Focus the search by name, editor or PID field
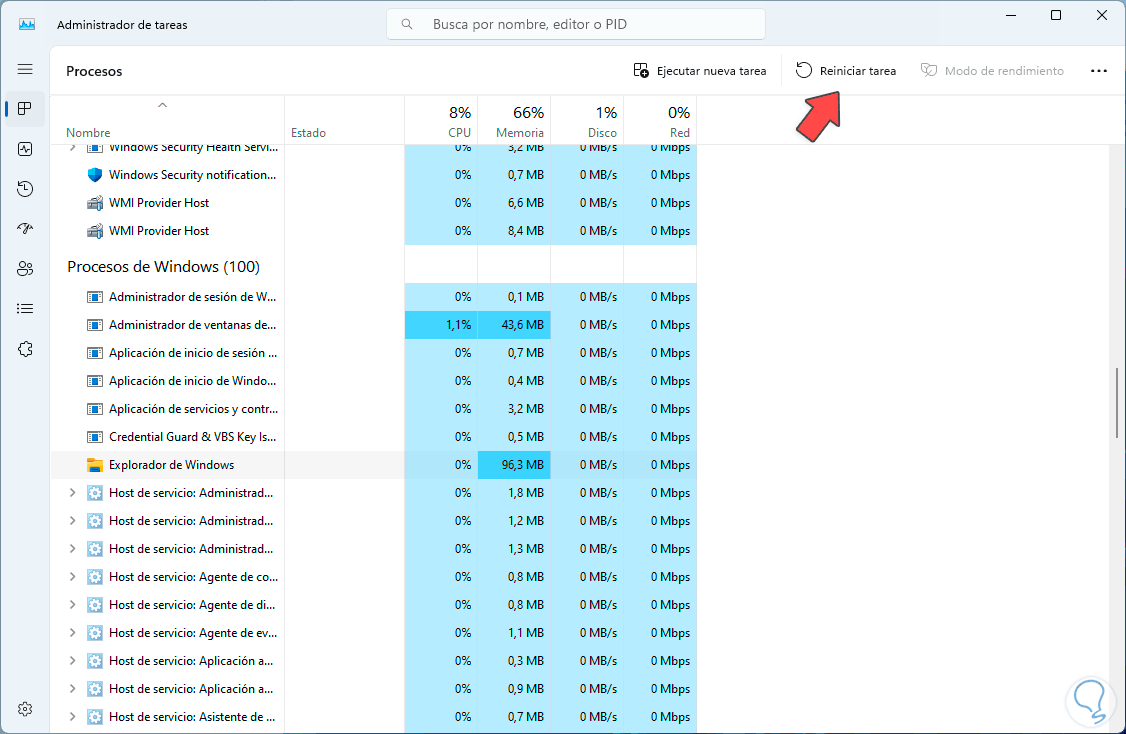Screen dimensions: 1126x734 tap(576, 24)
